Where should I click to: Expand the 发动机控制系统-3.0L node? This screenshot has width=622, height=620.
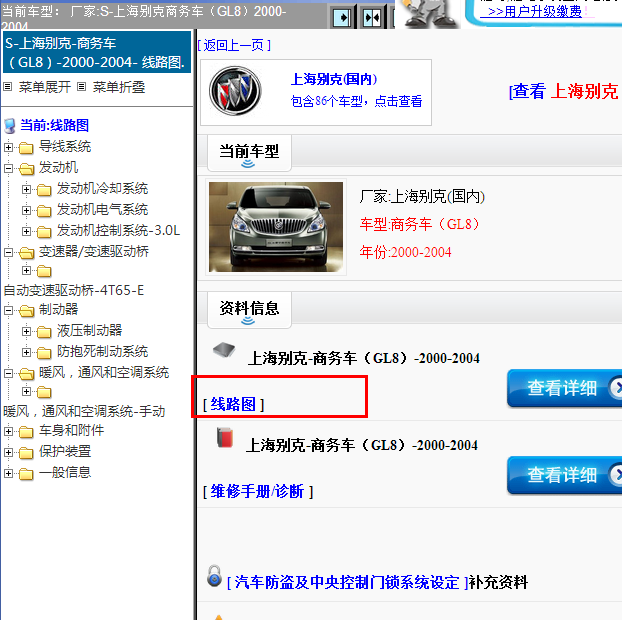click(x=26, y=231)
